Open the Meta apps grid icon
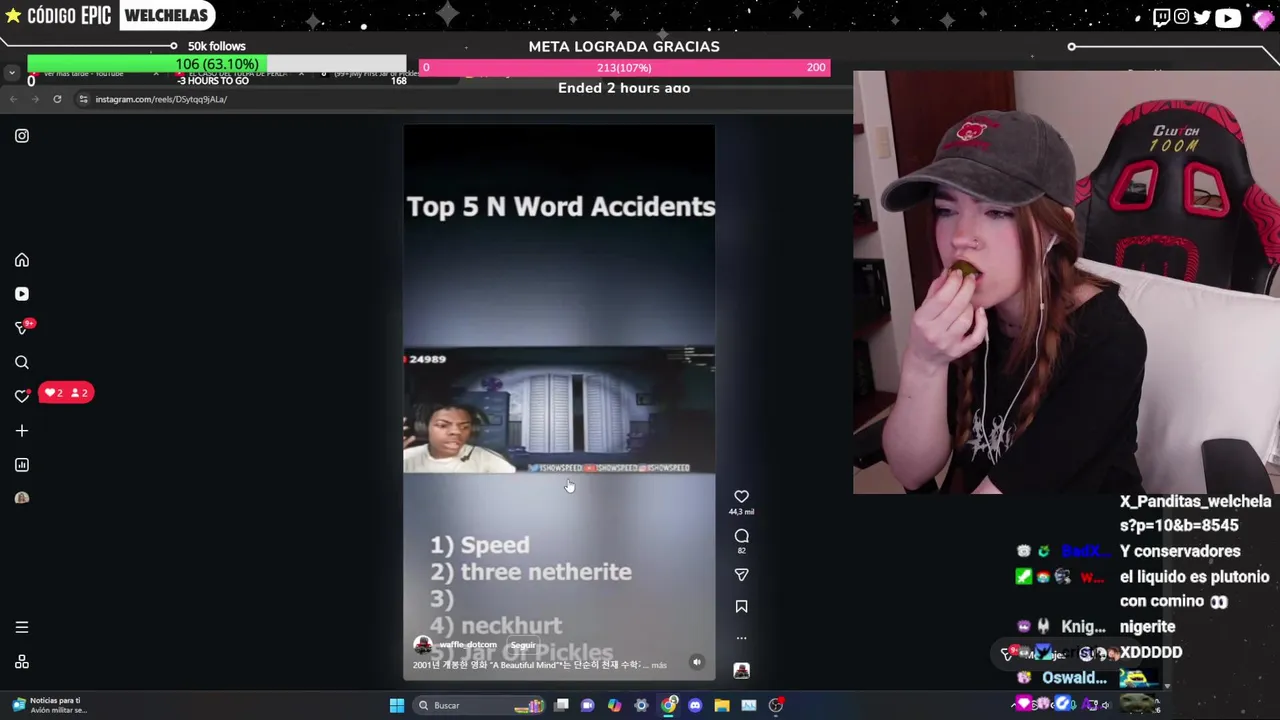Screen dimensions: 1280x720 coord(22,662)
